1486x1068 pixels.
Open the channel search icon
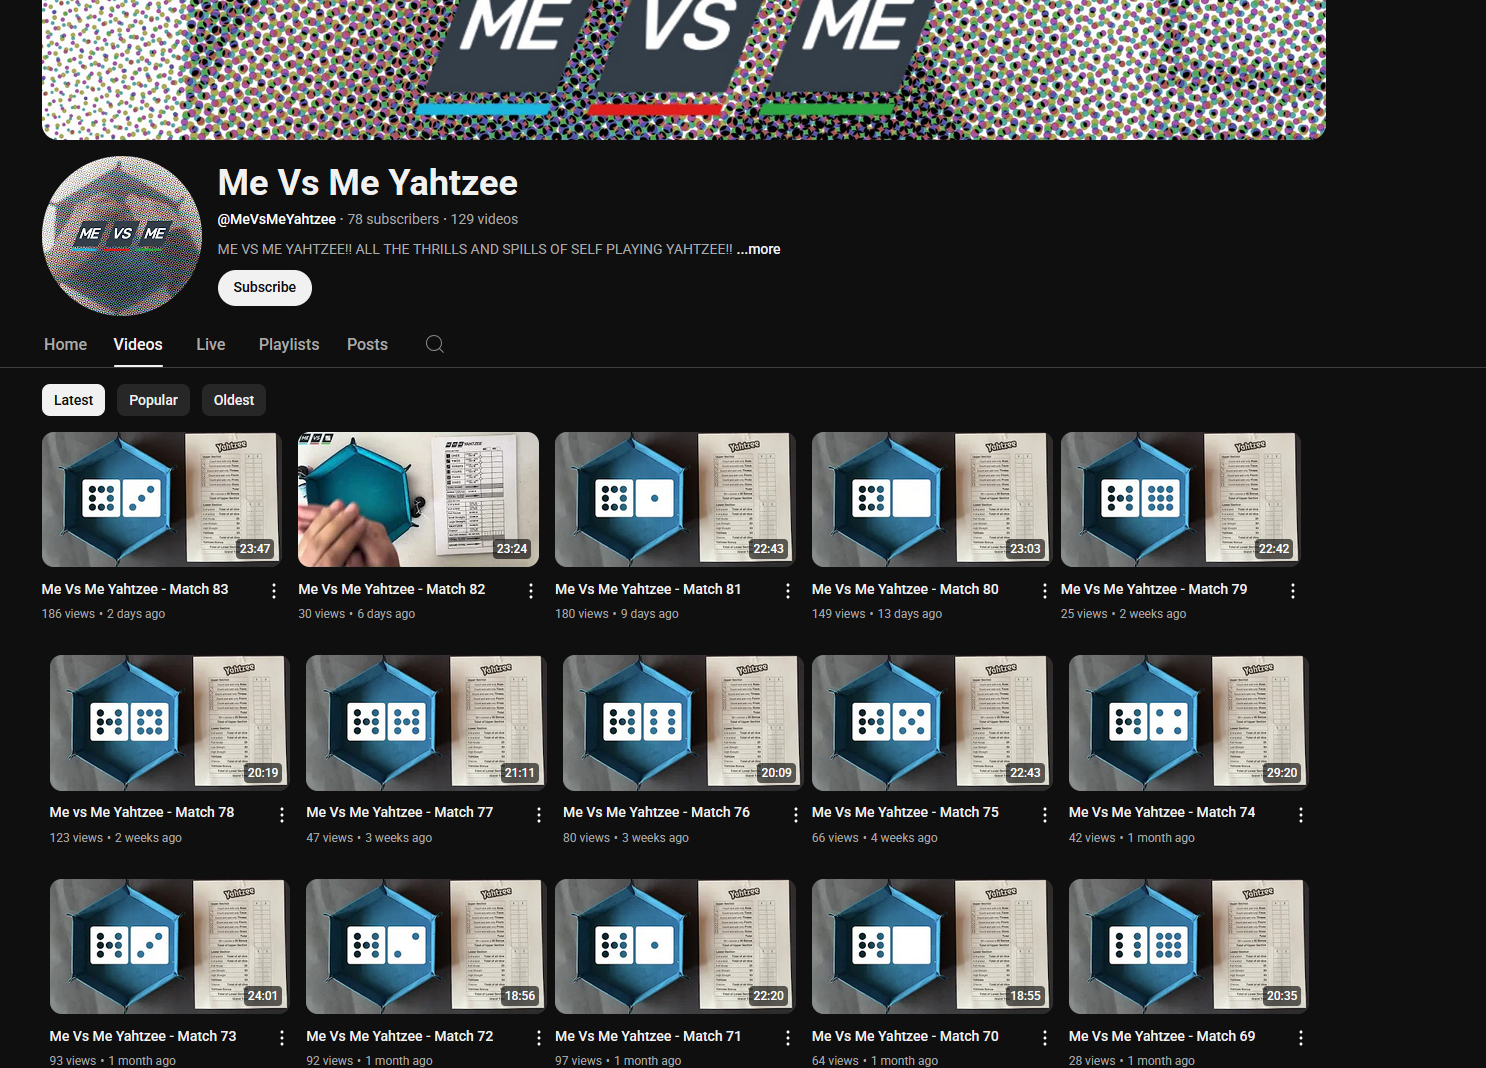435,344
